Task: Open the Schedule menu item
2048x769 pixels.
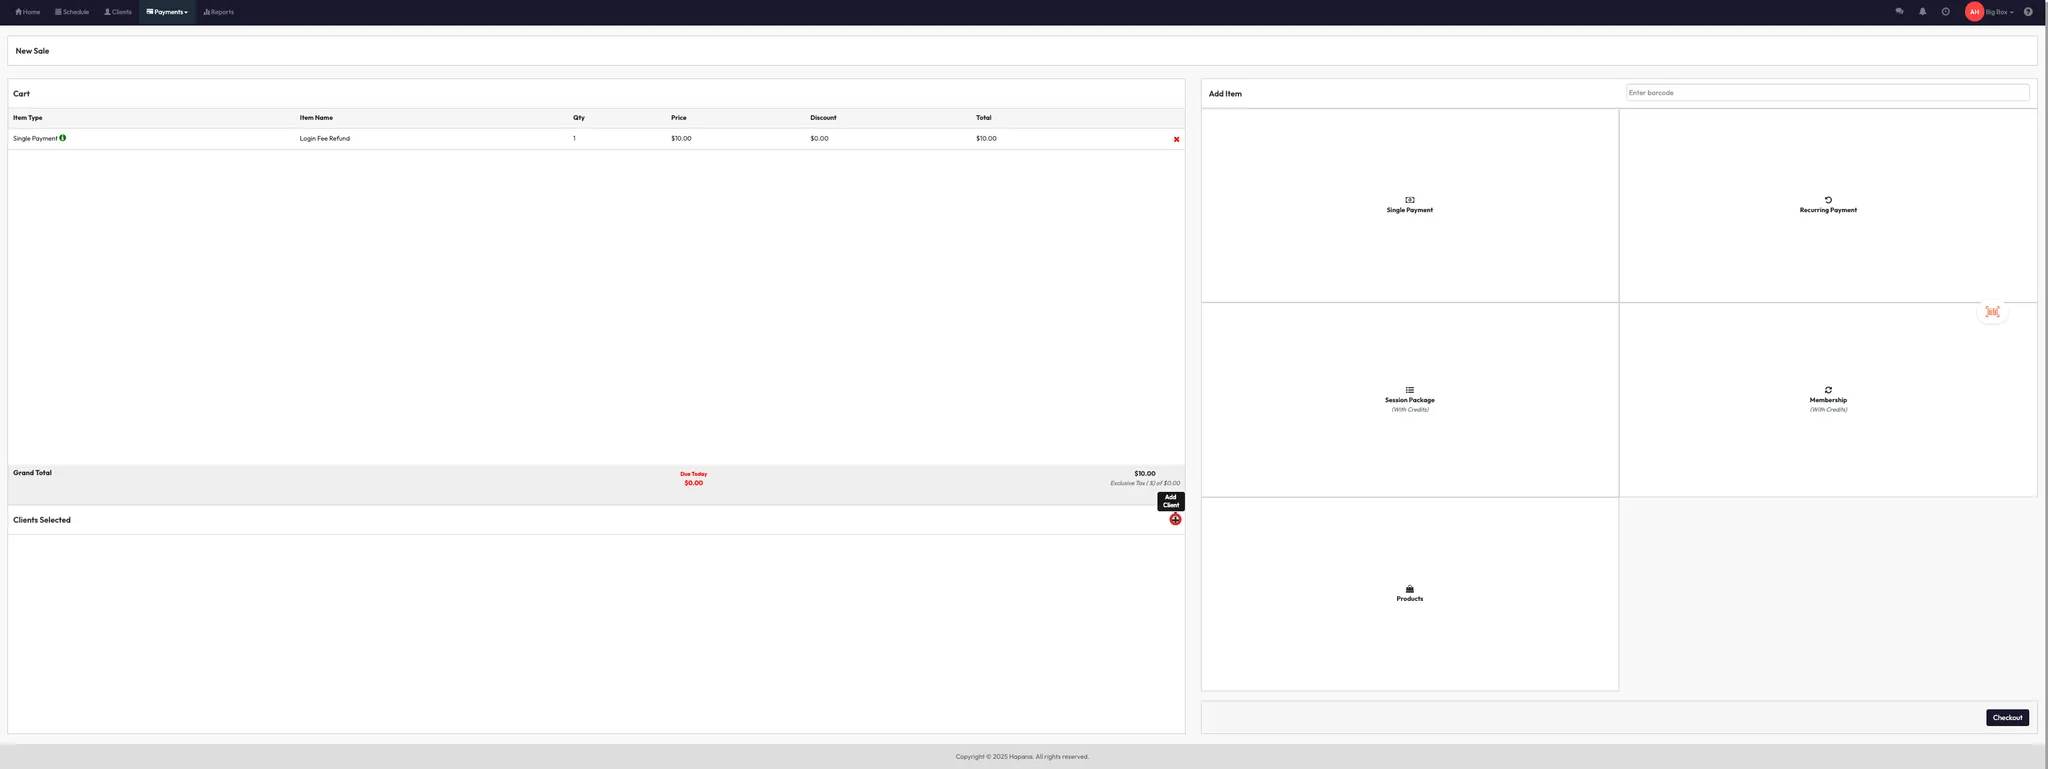Action: [x=72, y=12]
